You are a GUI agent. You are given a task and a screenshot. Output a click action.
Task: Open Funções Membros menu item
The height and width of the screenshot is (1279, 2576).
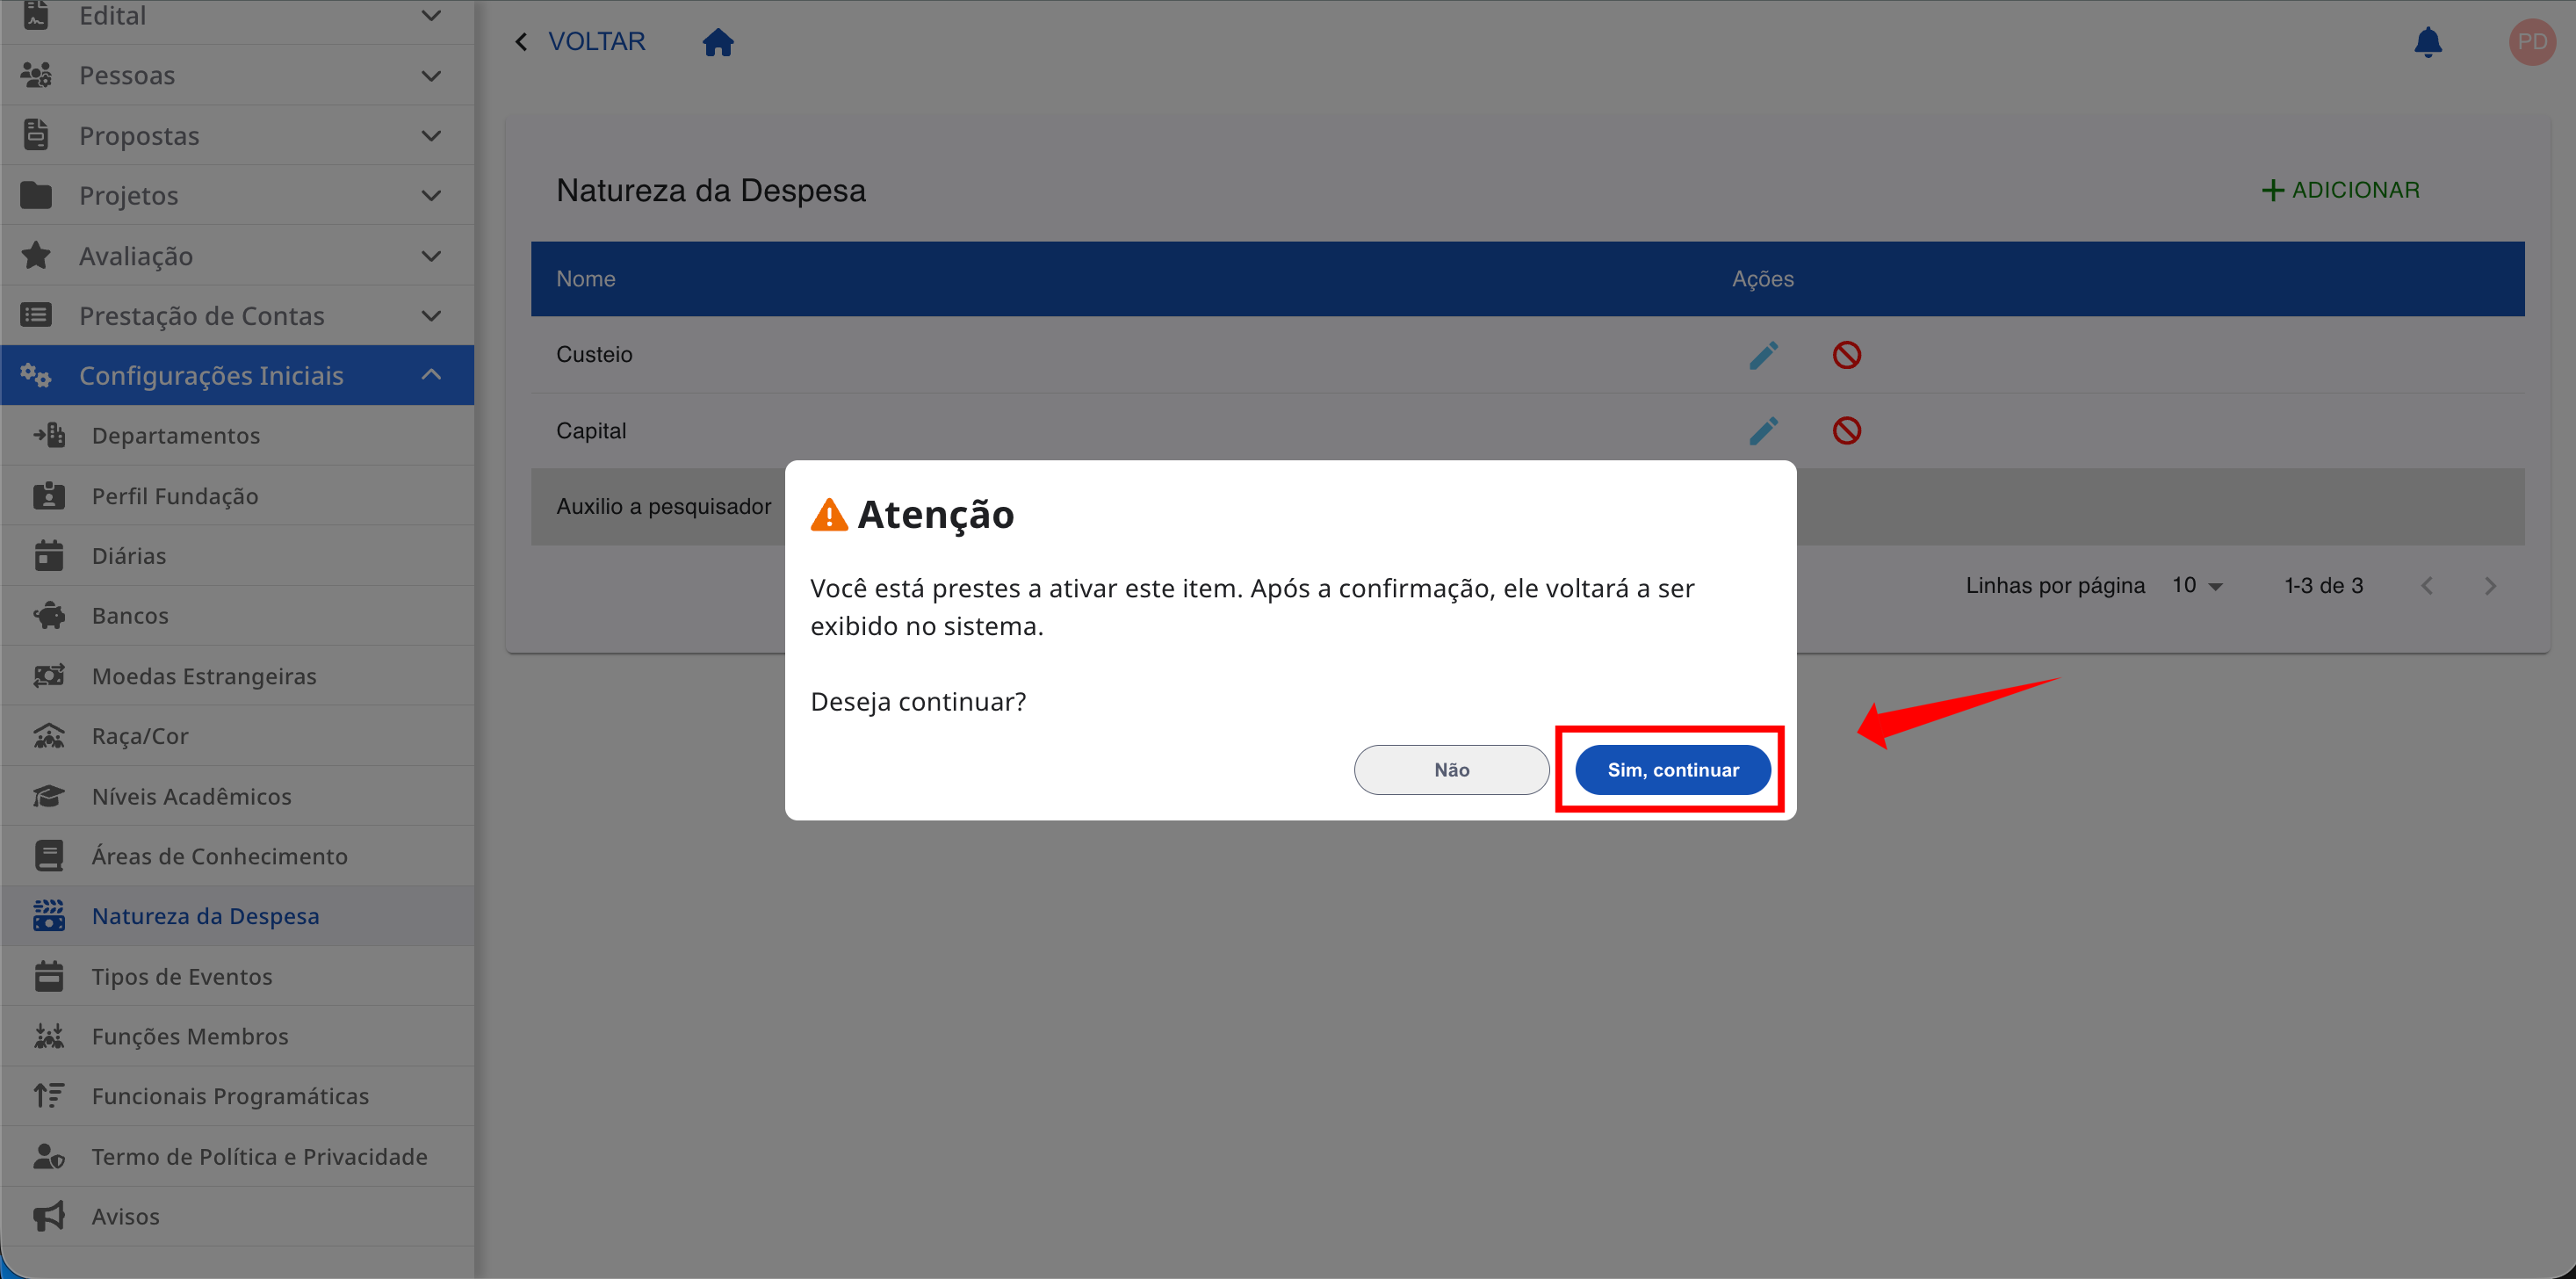pyautogui.click(x=238, y=1036)
